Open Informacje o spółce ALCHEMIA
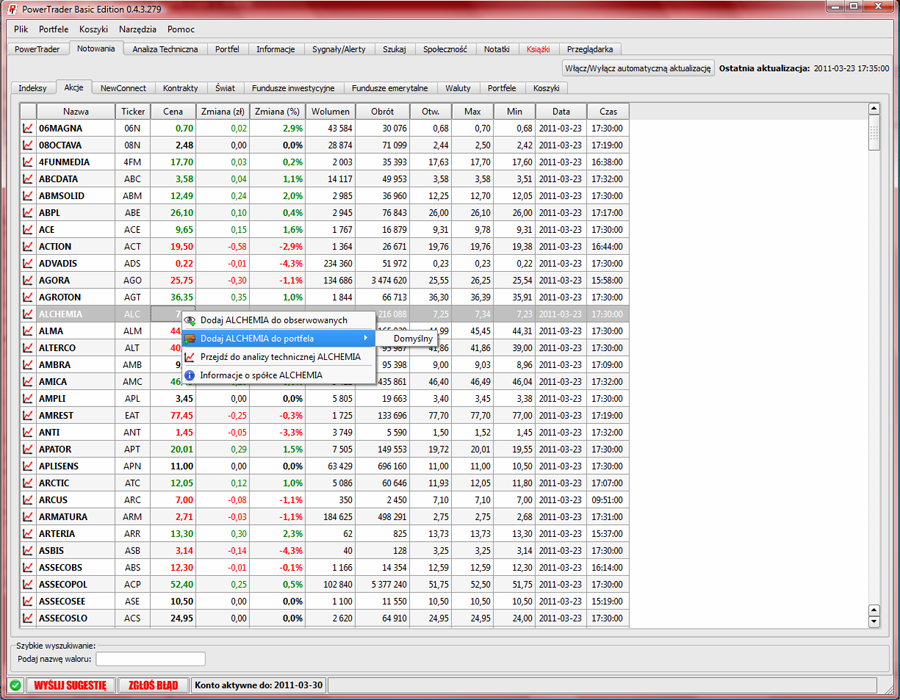 (x=279, y=375)
